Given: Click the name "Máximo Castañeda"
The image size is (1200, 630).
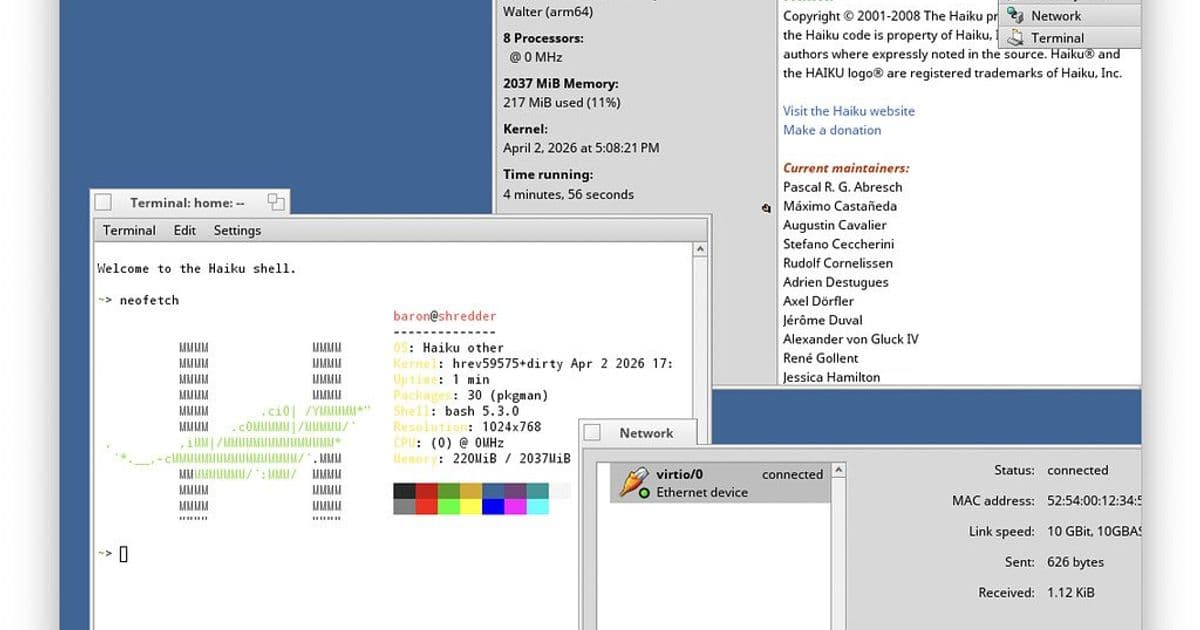Looking at the screenshot, I should [840, 206].
